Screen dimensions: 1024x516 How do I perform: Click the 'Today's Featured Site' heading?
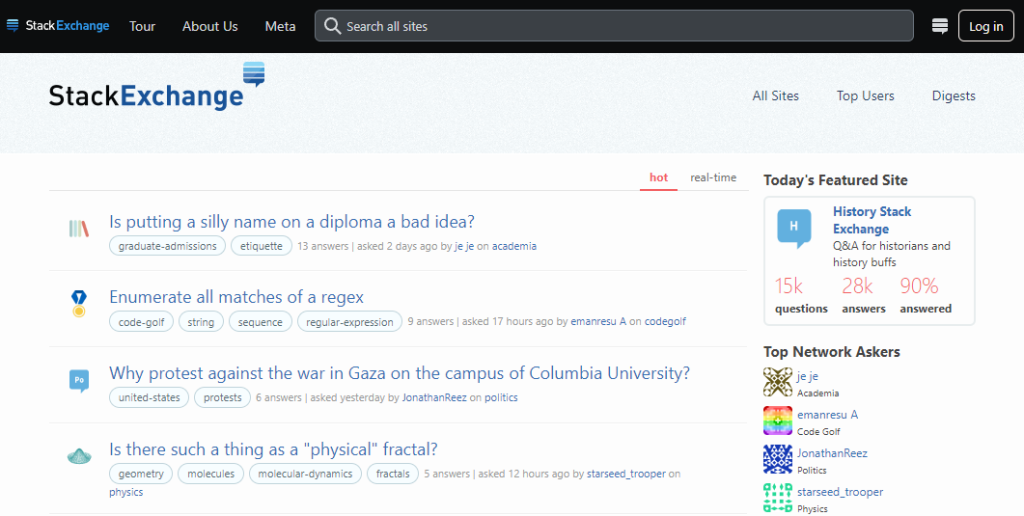click(x=835, y=180)
